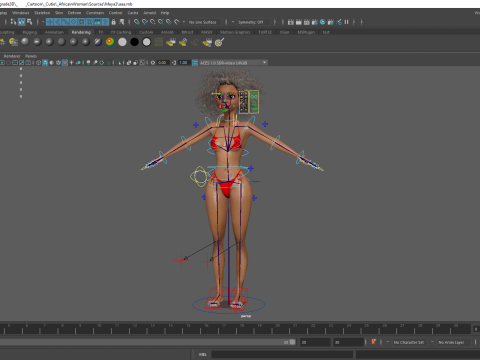Image resolution: width=480 pixels, height=360 pixels.
Task: Open the ACES 1.0 SDR-video view transform dropdown
Action: tap(233, 63)
